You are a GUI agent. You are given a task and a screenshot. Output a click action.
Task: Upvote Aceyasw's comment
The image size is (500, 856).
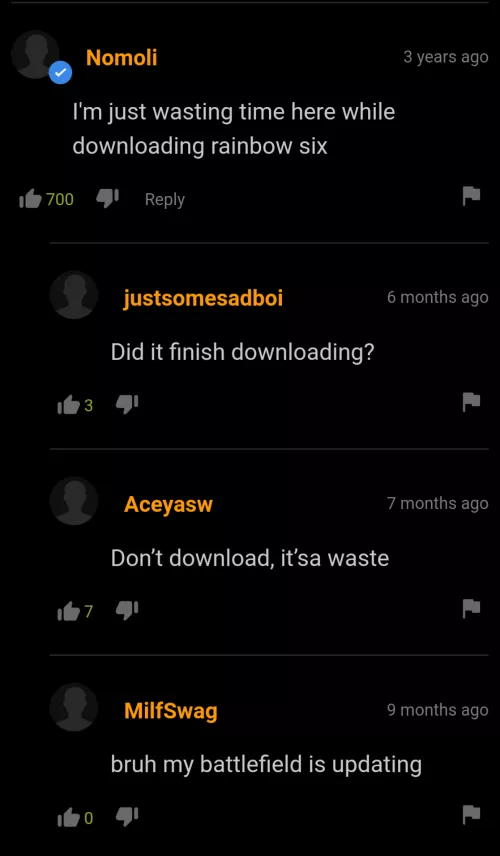(x=69, y=612)
